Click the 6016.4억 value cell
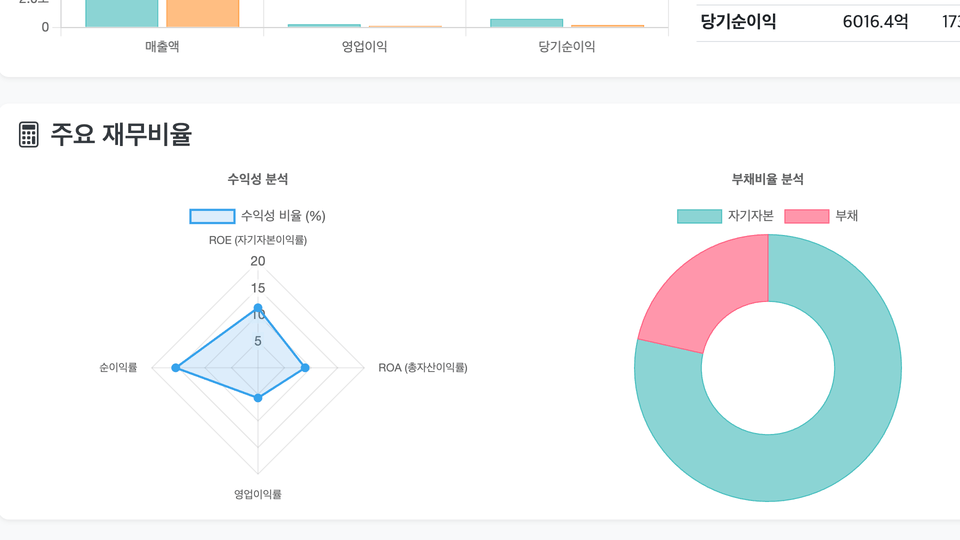Viewport: 960px width, 540px height. coord(876,22)
